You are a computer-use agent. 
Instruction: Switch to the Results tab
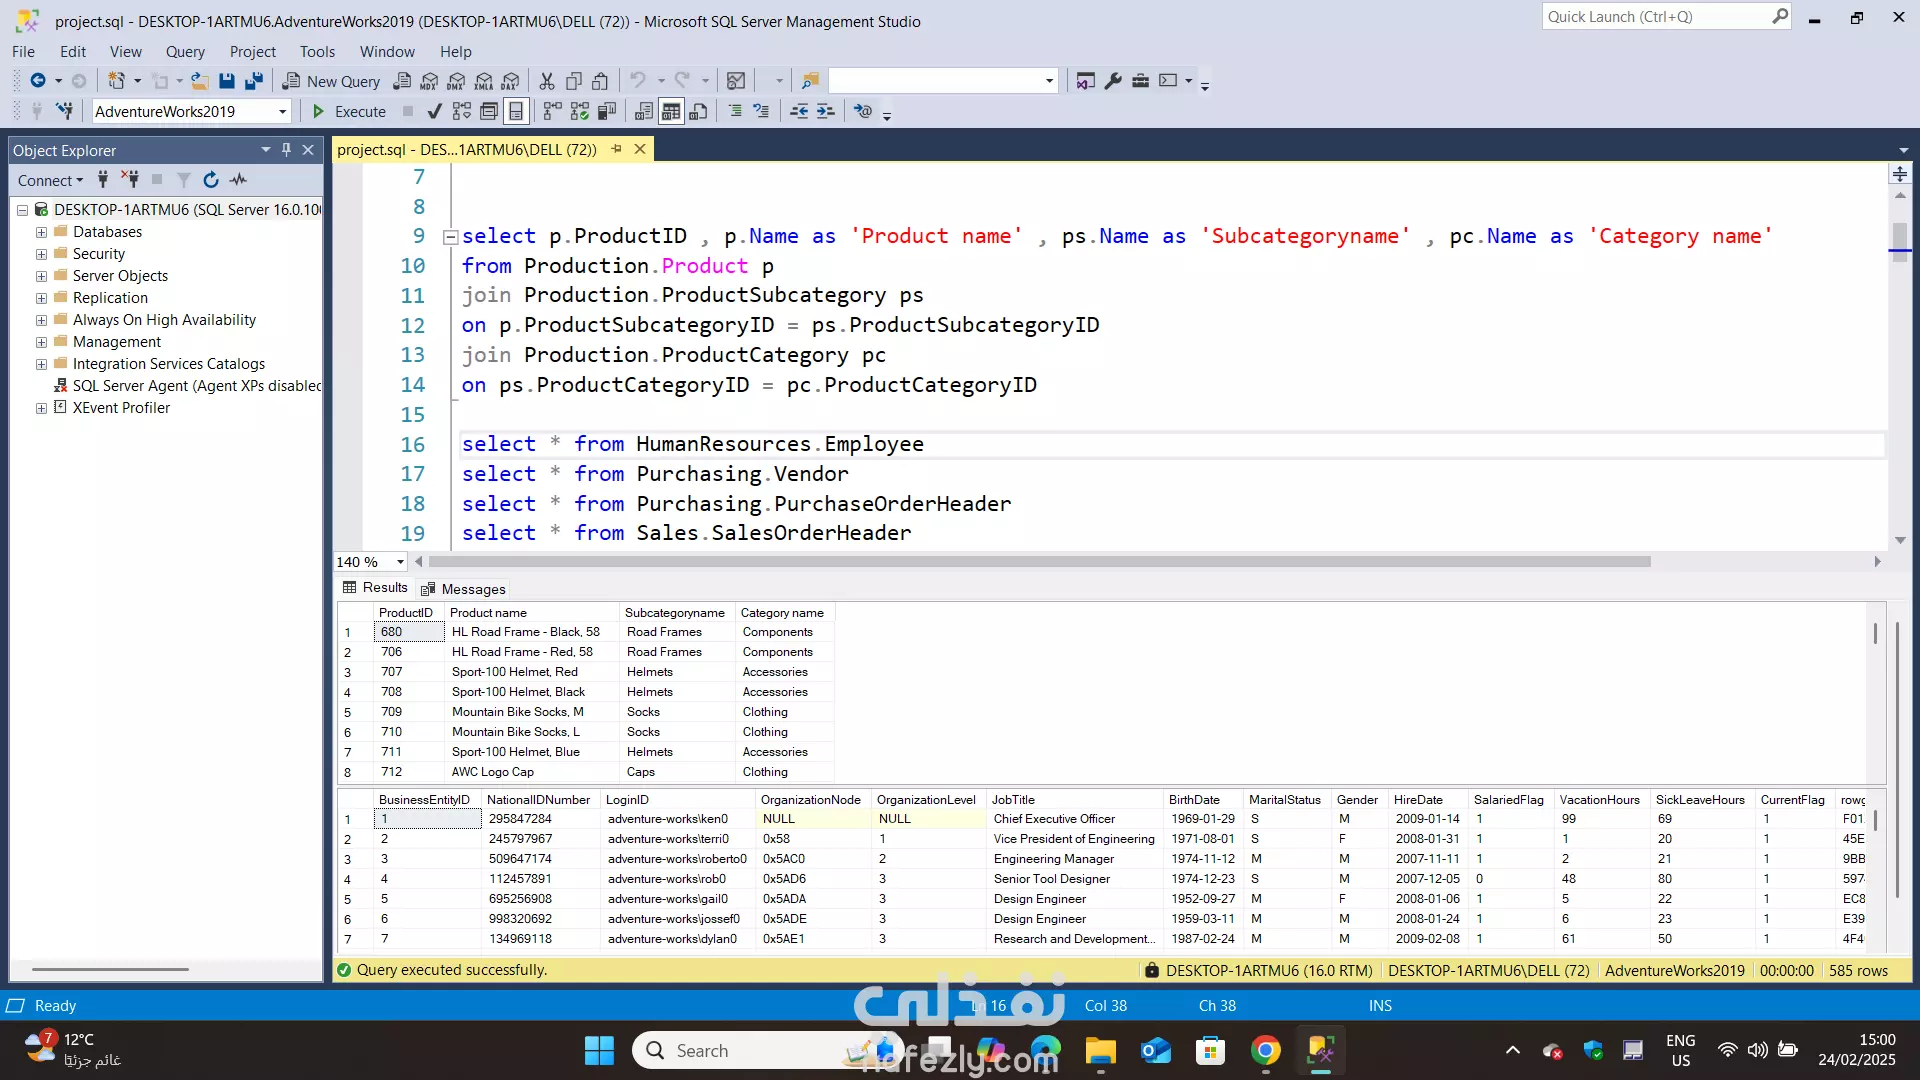(376, 588)
